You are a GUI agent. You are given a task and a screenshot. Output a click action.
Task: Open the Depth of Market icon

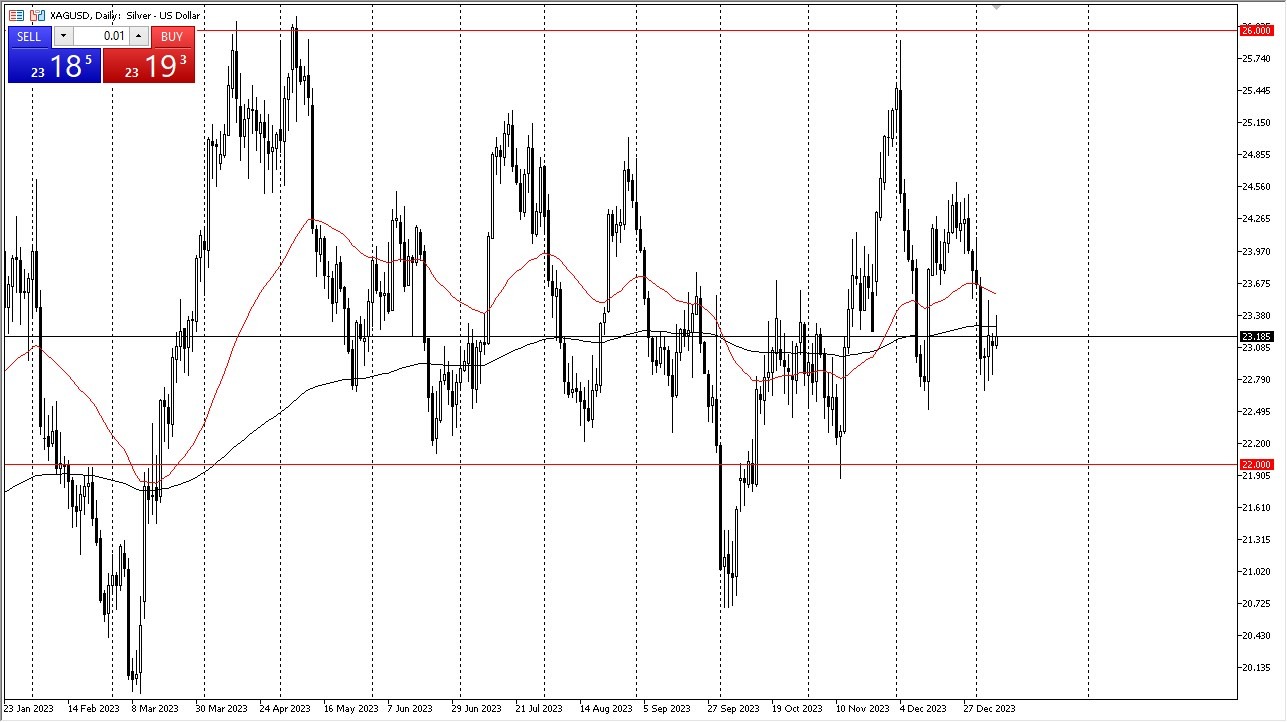(x=16, y=15)
